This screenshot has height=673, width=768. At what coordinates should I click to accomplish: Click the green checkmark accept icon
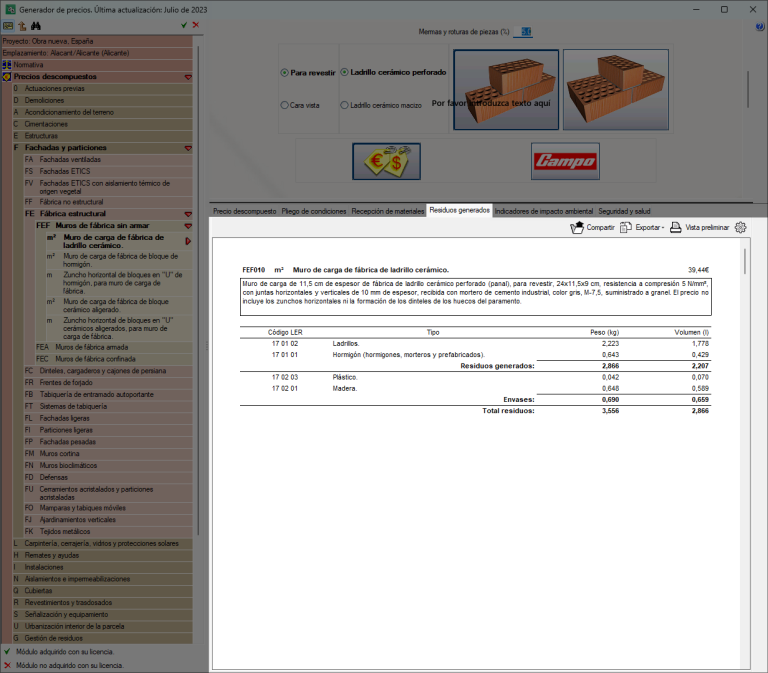(x=184, y=25)
